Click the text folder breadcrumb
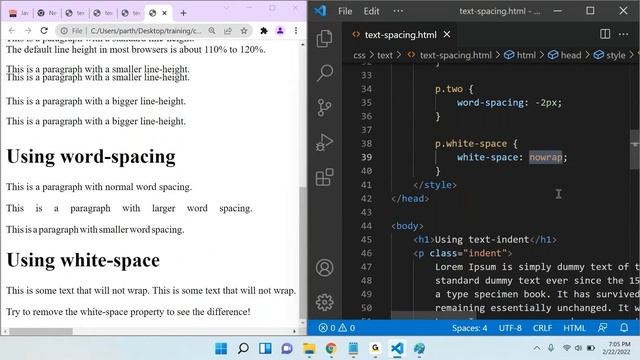The image size is (640, 360). (x=384, y=55)
